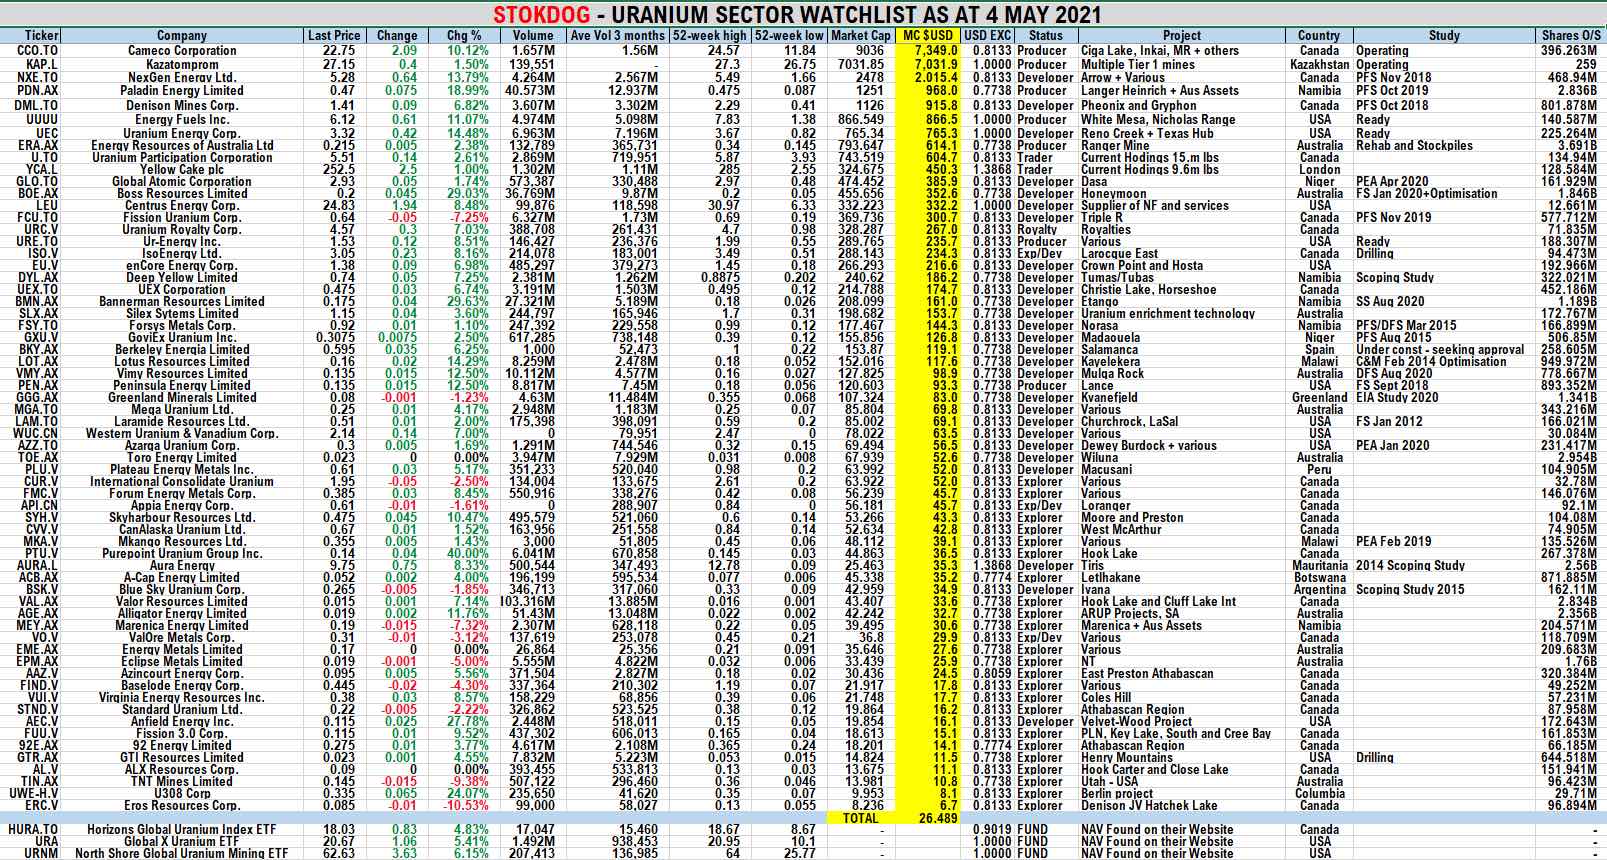Click the Status column header
1607x860 pixels.
click(1045, 35)
